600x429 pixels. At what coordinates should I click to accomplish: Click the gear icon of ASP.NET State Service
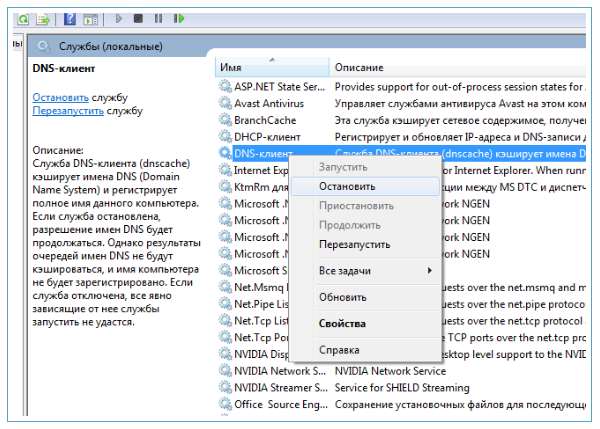tap(225, 86)
